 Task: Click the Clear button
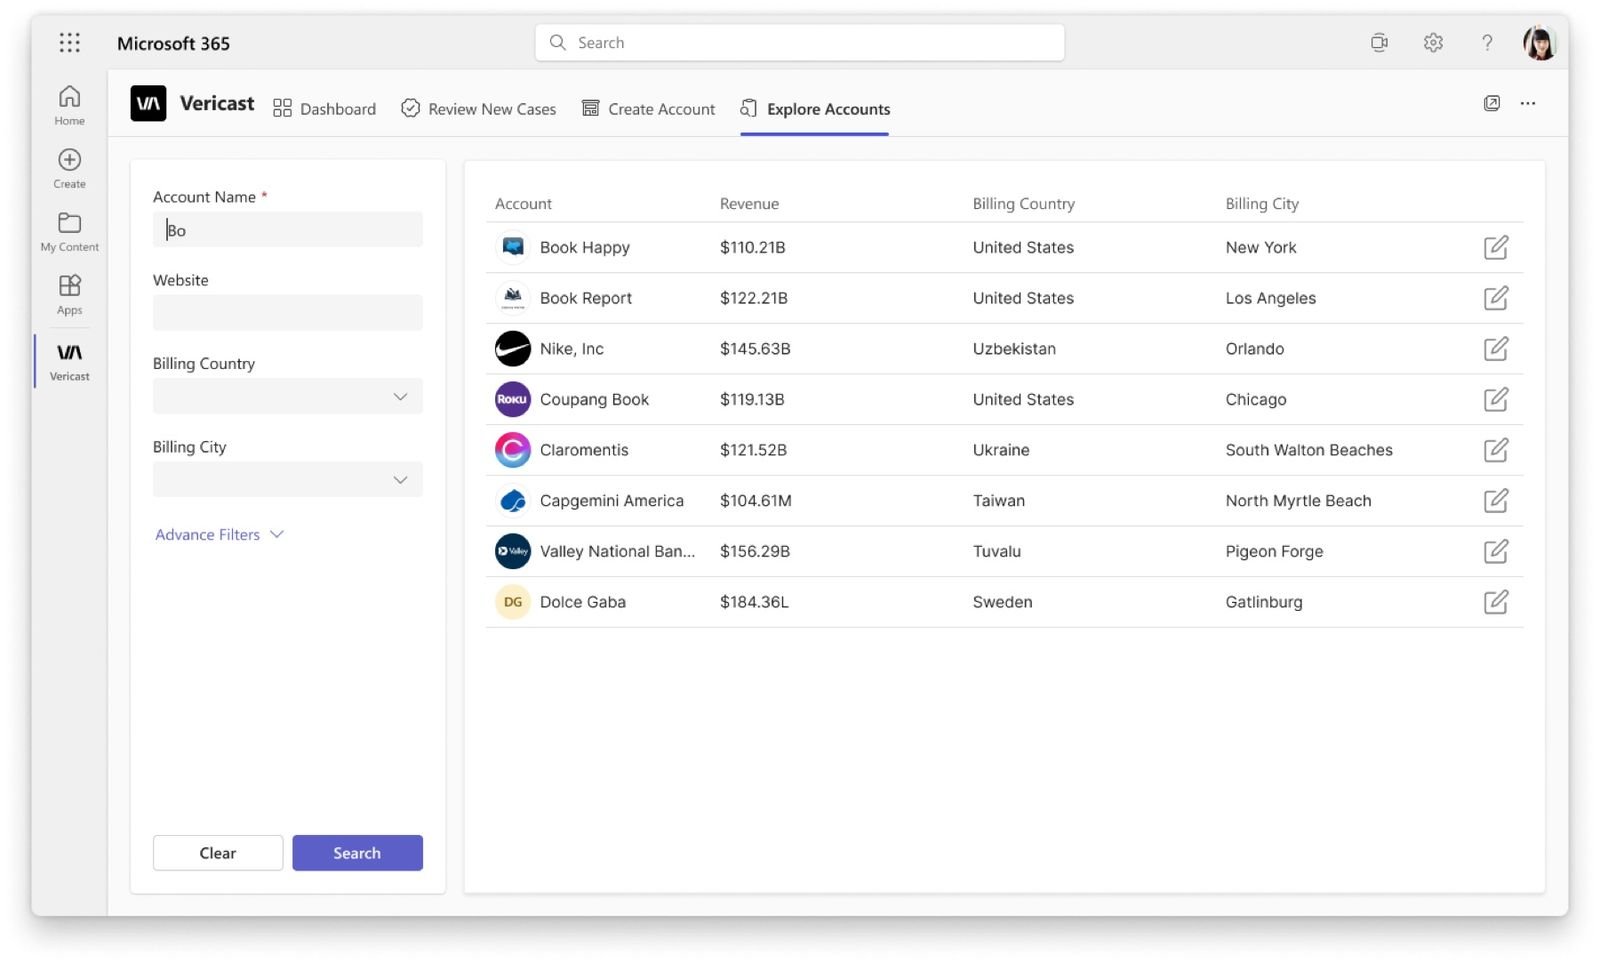click(x=218, y=852)
